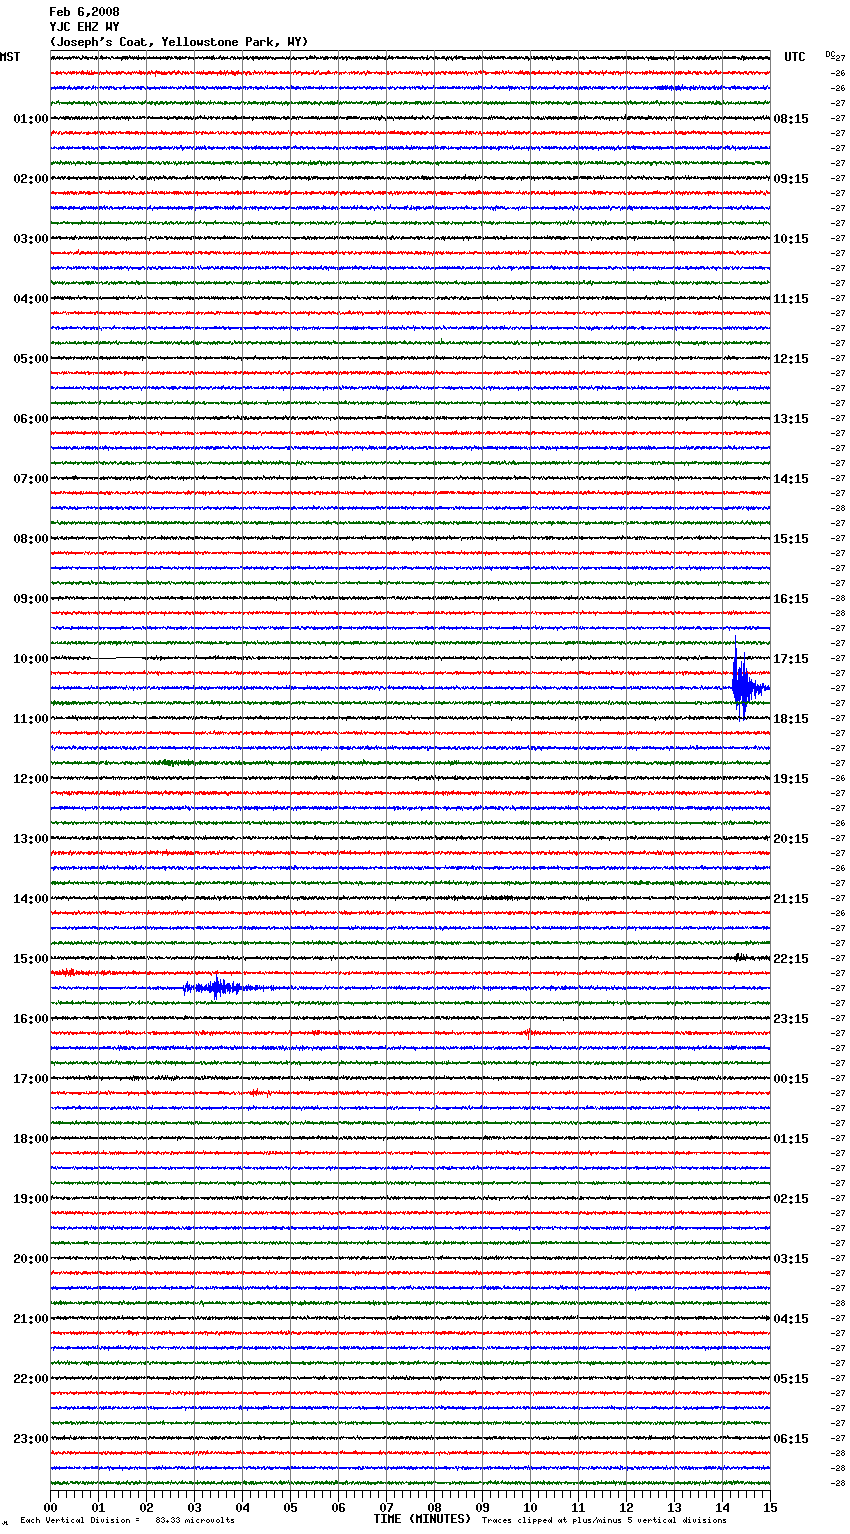Click the '08:15' UTC time label
850x1534 pixels.
(x=791, y=119)
